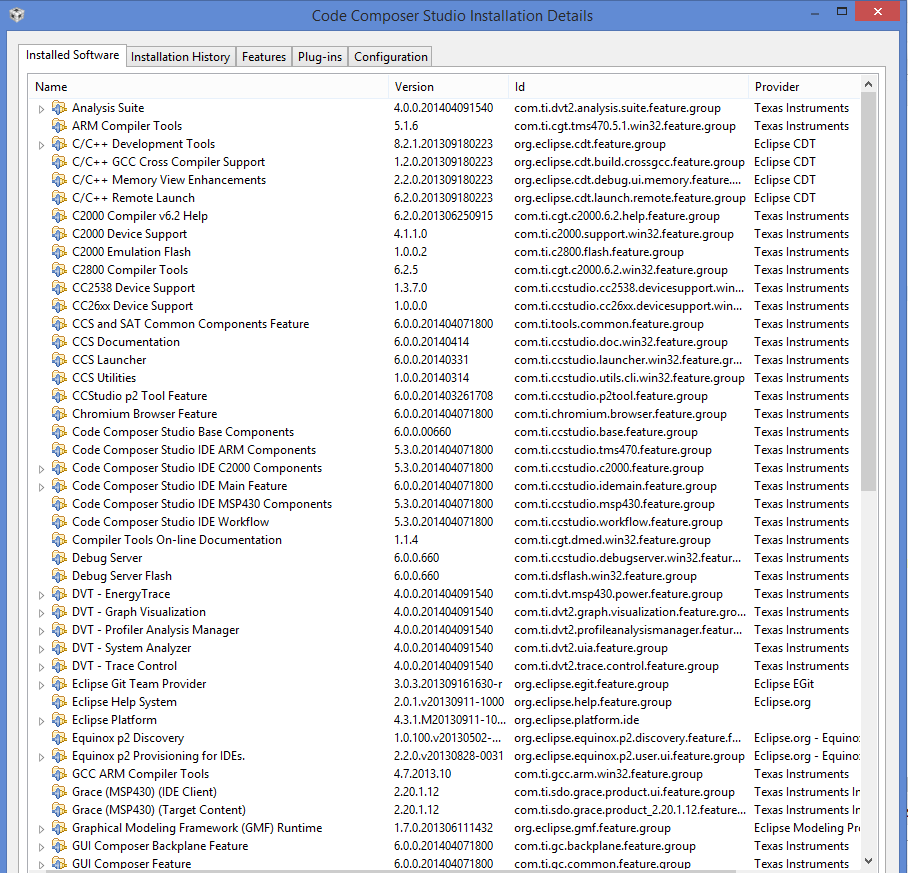Click the Eclipse Git Team Provider icon
Image resolution: width=908 pixels, height=873 pixels.
(x=59, y=684)
